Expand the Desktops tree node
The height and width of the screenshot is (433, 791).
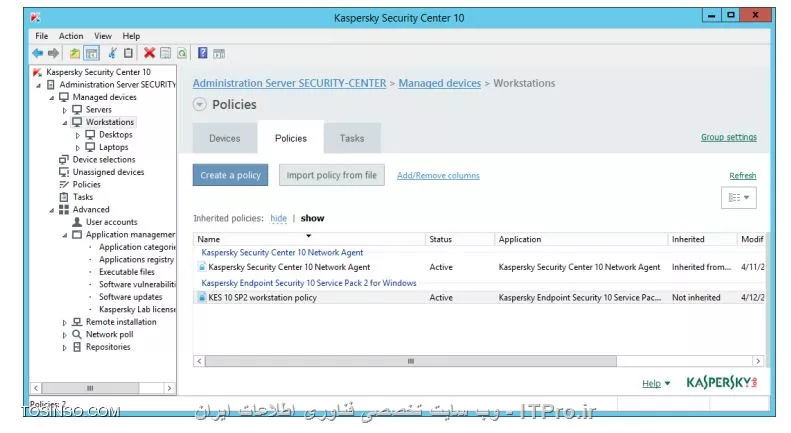click(78, 135)
